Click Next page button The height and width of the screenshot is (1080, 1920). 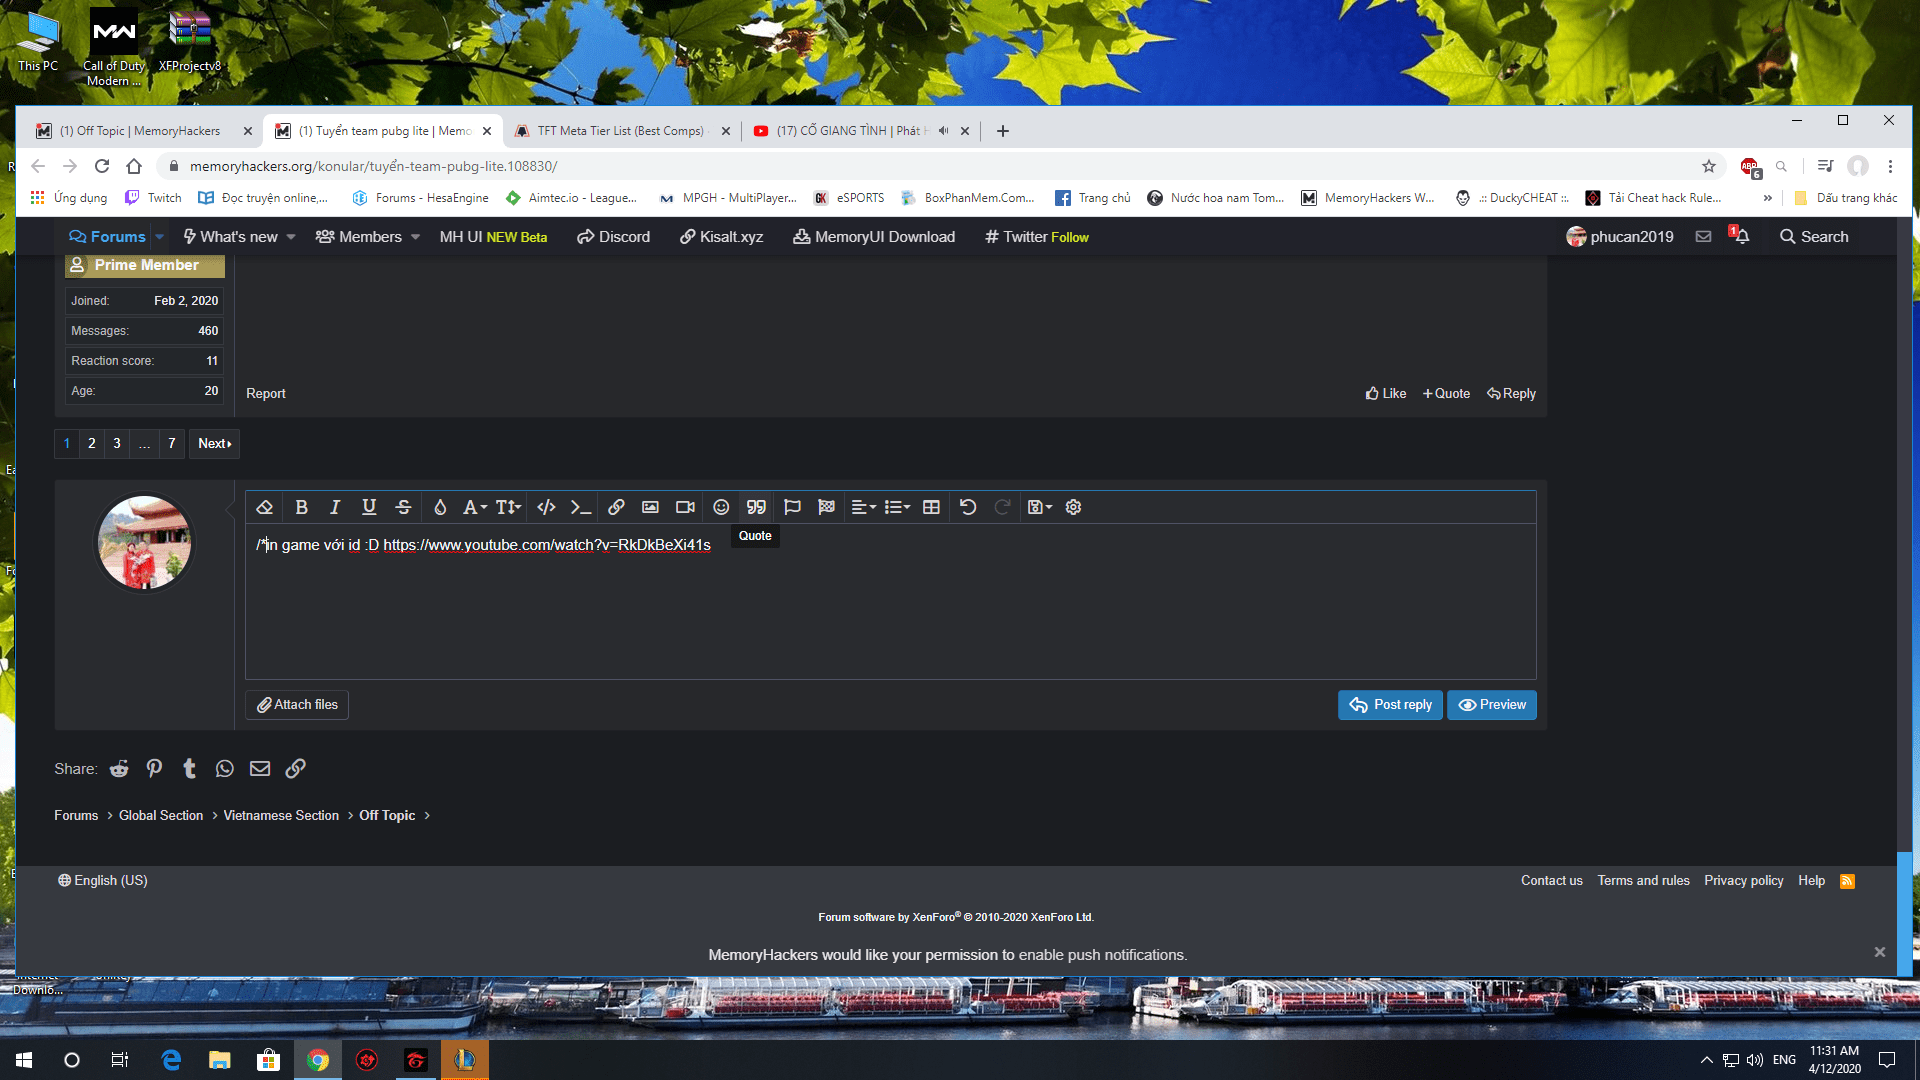click(x=215, y=443)
